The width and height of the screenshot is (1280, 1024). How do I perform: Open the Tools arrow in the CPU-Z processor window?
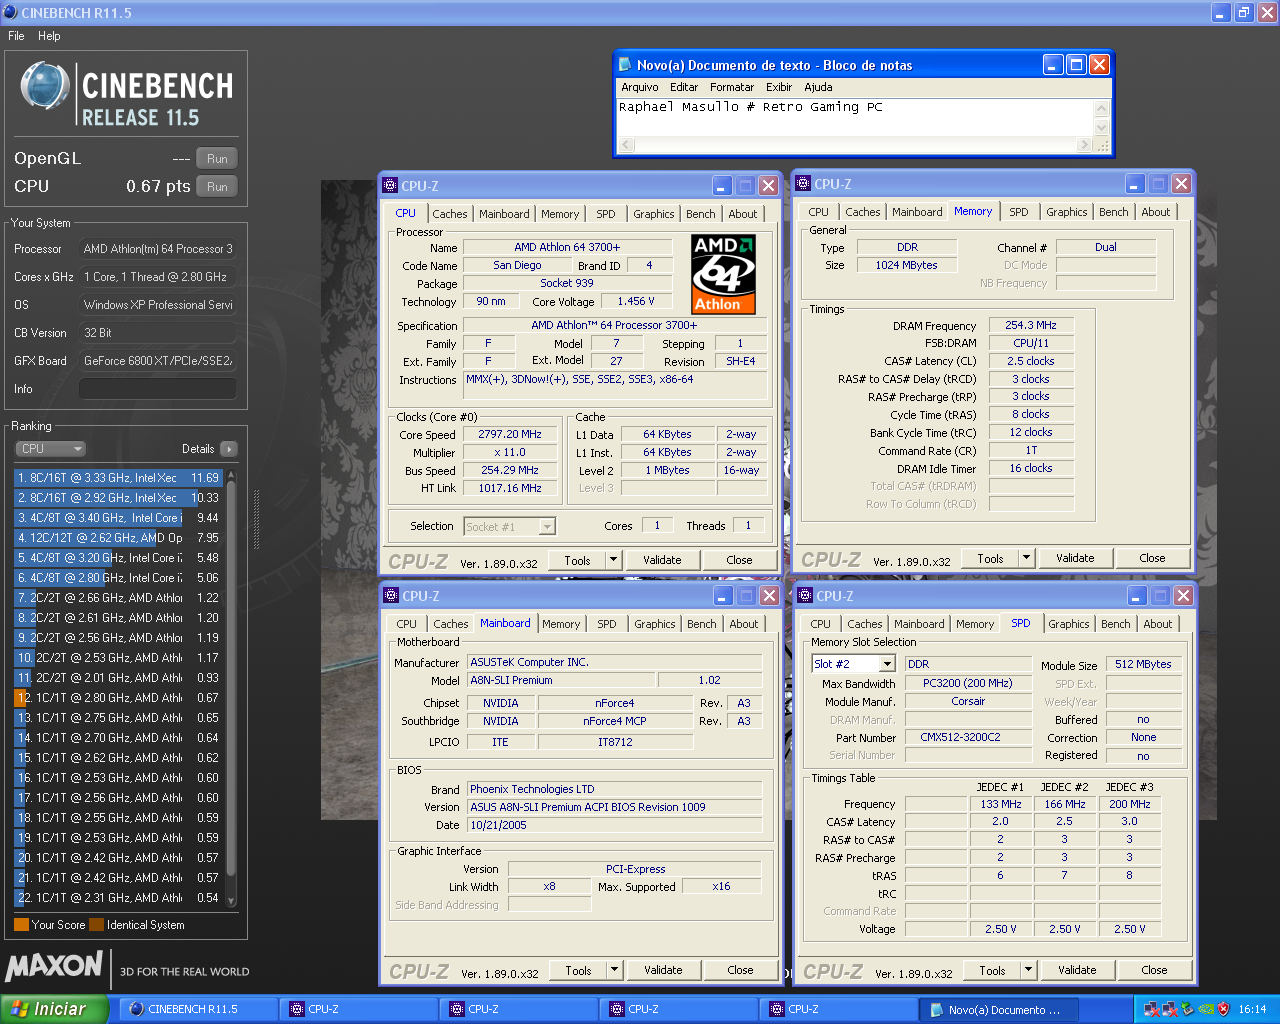pyautogui.click(x=613, y=560)
